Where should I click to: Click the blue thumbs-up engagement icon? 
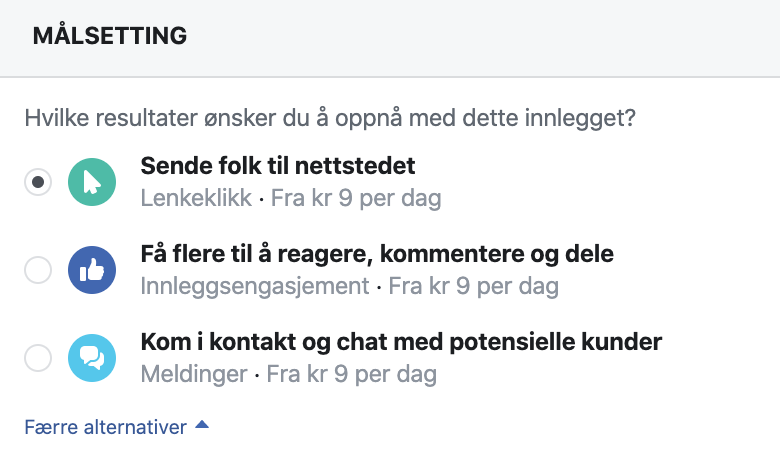point(92,270)
